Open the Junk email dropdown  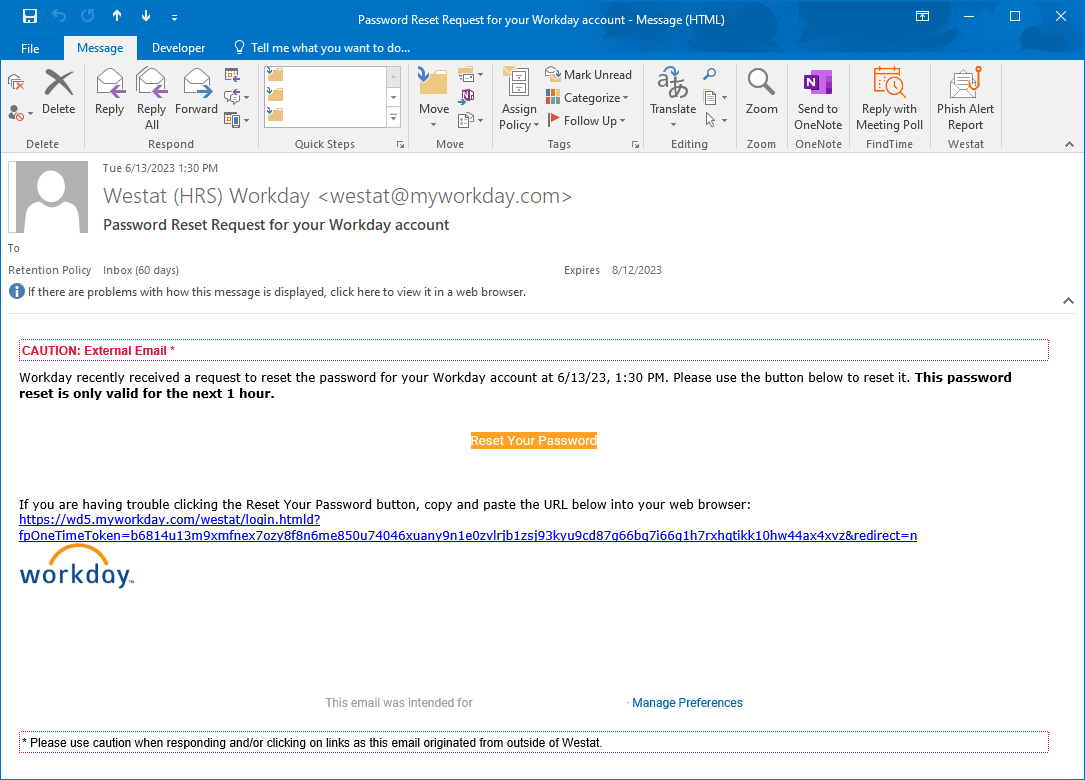[20, 113]
